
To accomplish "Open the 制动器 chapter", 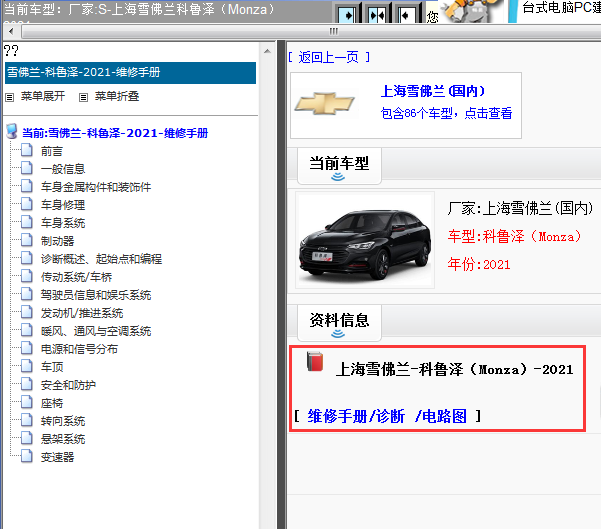I will click(57, 241).
